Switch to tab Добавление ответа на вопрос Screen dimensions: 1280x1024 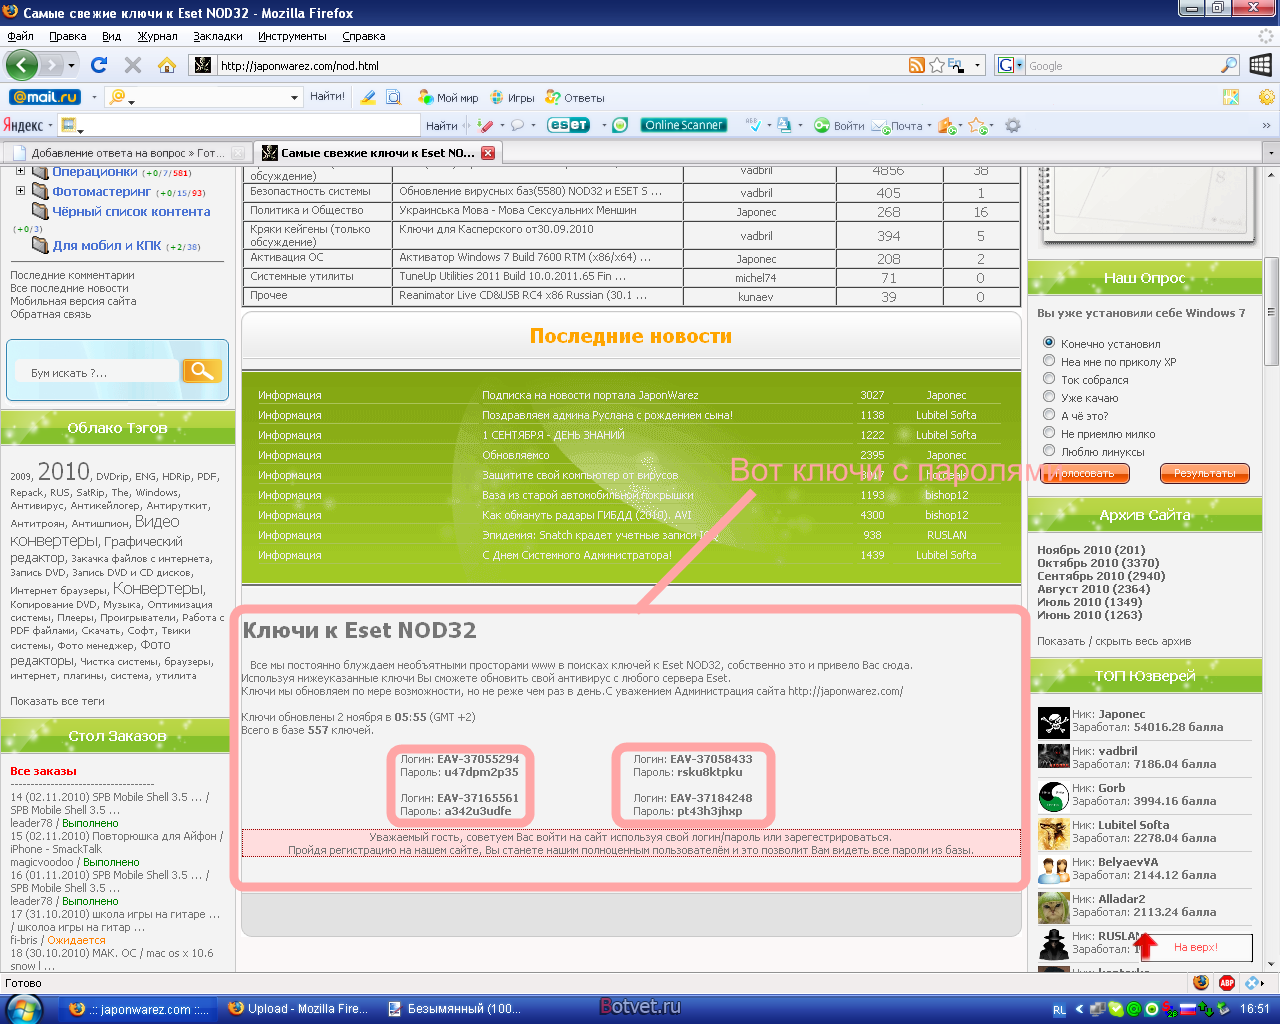pyautogui.click(x=127, y=153)
